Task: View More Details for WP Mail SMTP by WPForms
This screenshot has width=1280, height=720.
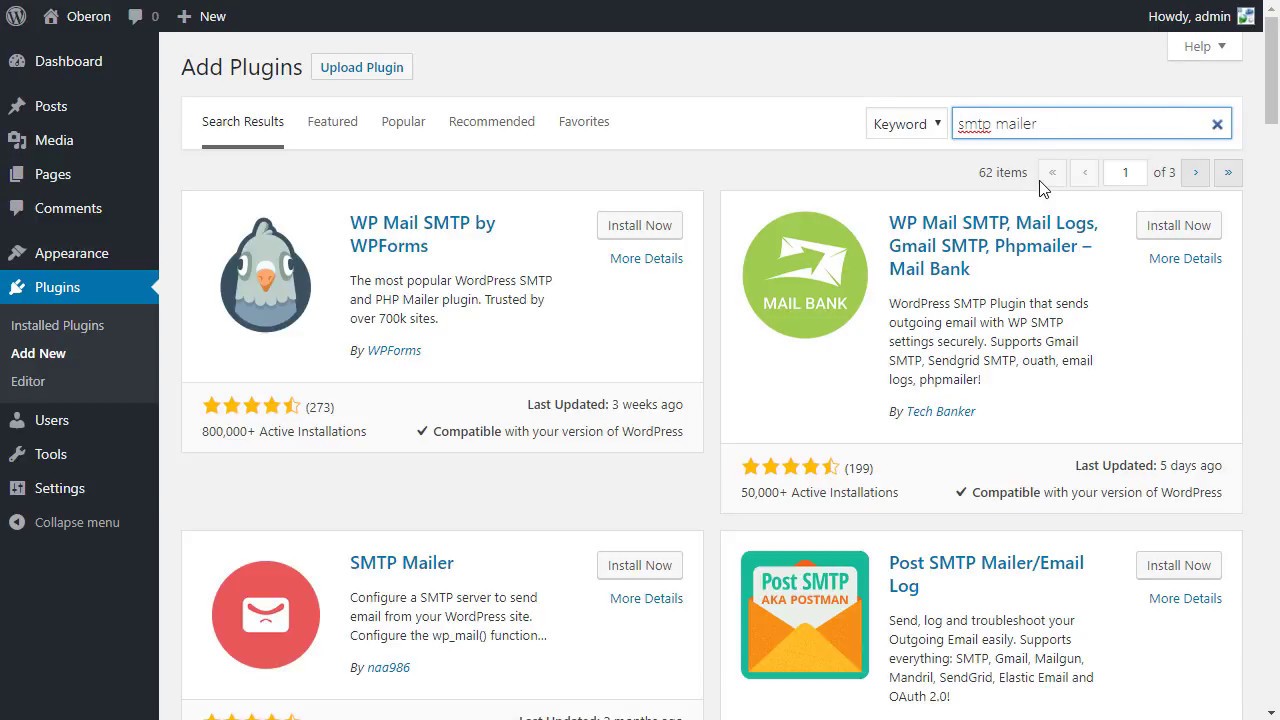Action: [x=646, y=258]
